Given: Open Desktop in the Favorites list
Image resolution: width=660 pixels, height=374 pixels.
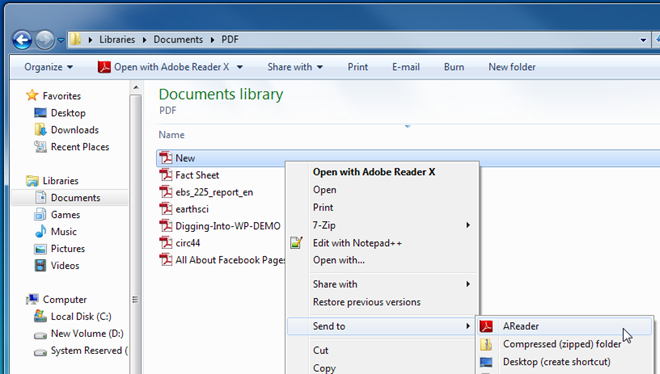Looking at the screenshot, I should [x=68, y=113].
